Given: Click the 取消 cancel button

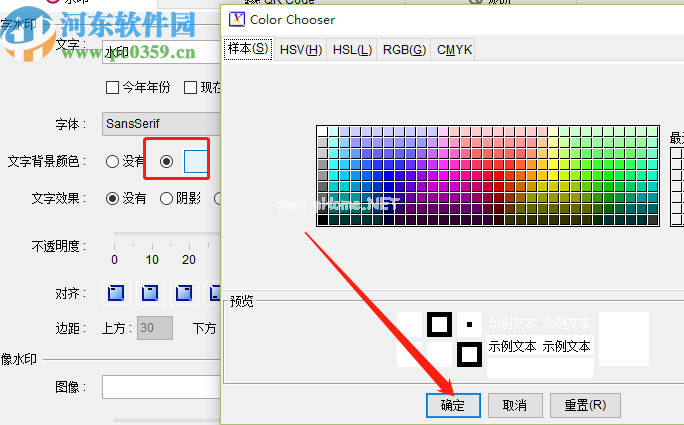Looking at the screenshot, I should coord(515,405).
